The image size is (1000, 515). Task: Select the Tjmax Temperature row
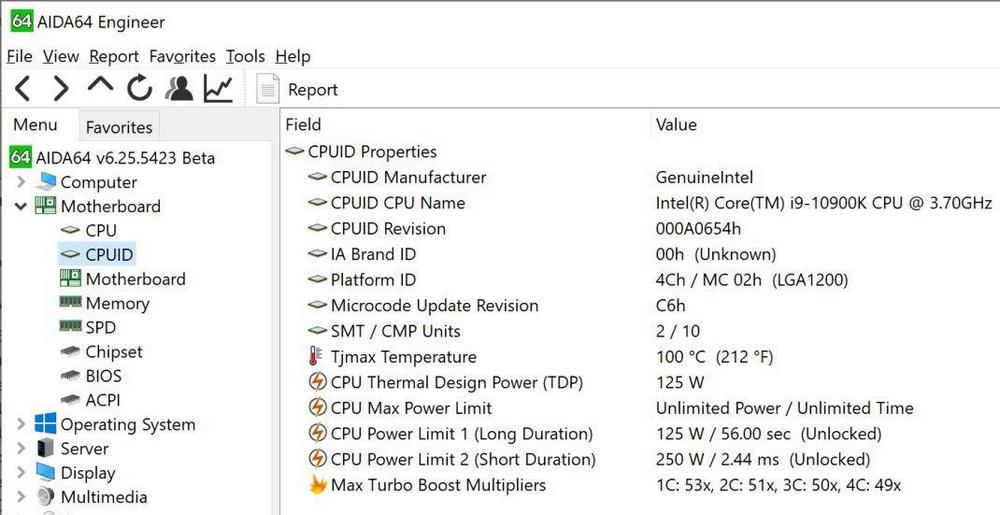[638, 357]
